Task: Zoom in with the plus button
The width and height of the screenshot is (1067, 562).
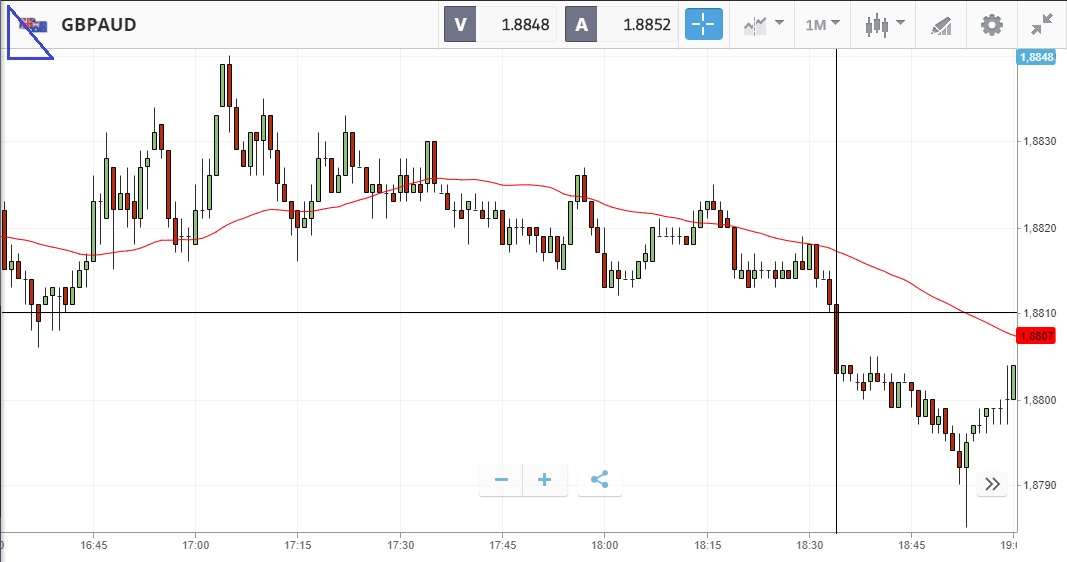Action: 545,480
